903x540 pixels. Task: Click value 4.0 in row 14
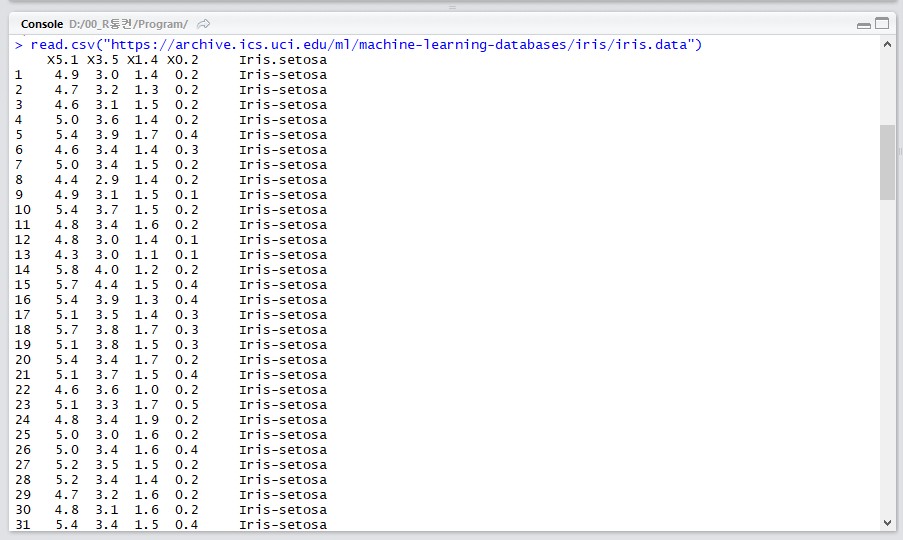click(107, 269)
